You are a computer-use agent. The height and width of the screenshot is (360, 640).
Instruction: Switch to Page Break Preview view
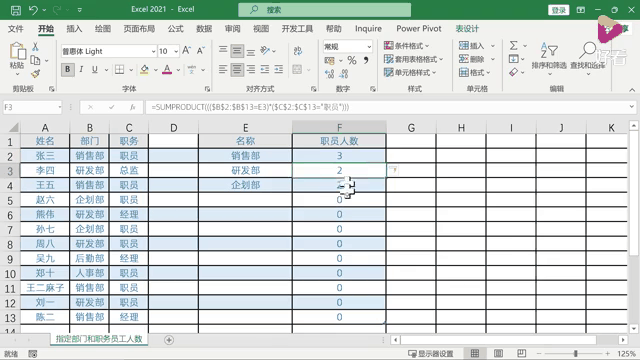[522, 353]
